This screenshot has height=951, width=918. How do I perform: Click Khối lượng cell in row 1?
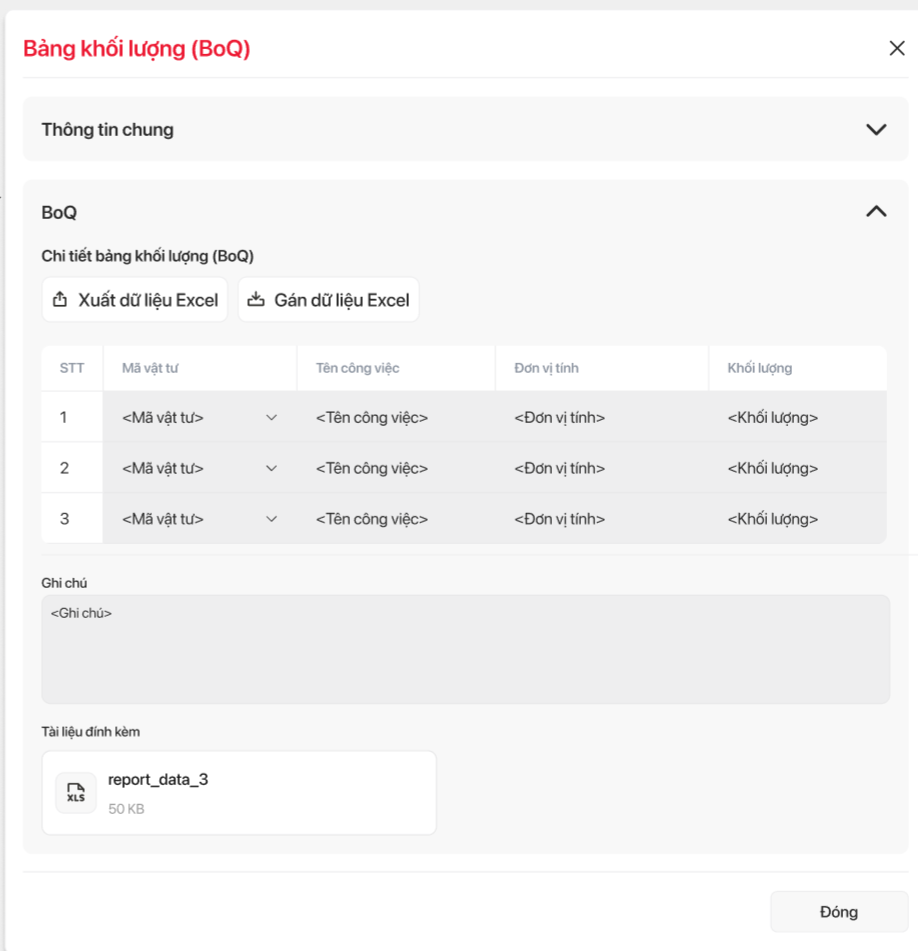tap(773, 418)
